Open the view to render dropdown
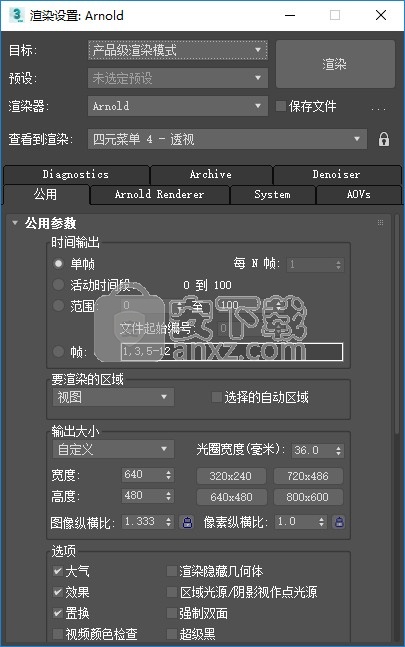The image size is (405, 647). (227, 139)
